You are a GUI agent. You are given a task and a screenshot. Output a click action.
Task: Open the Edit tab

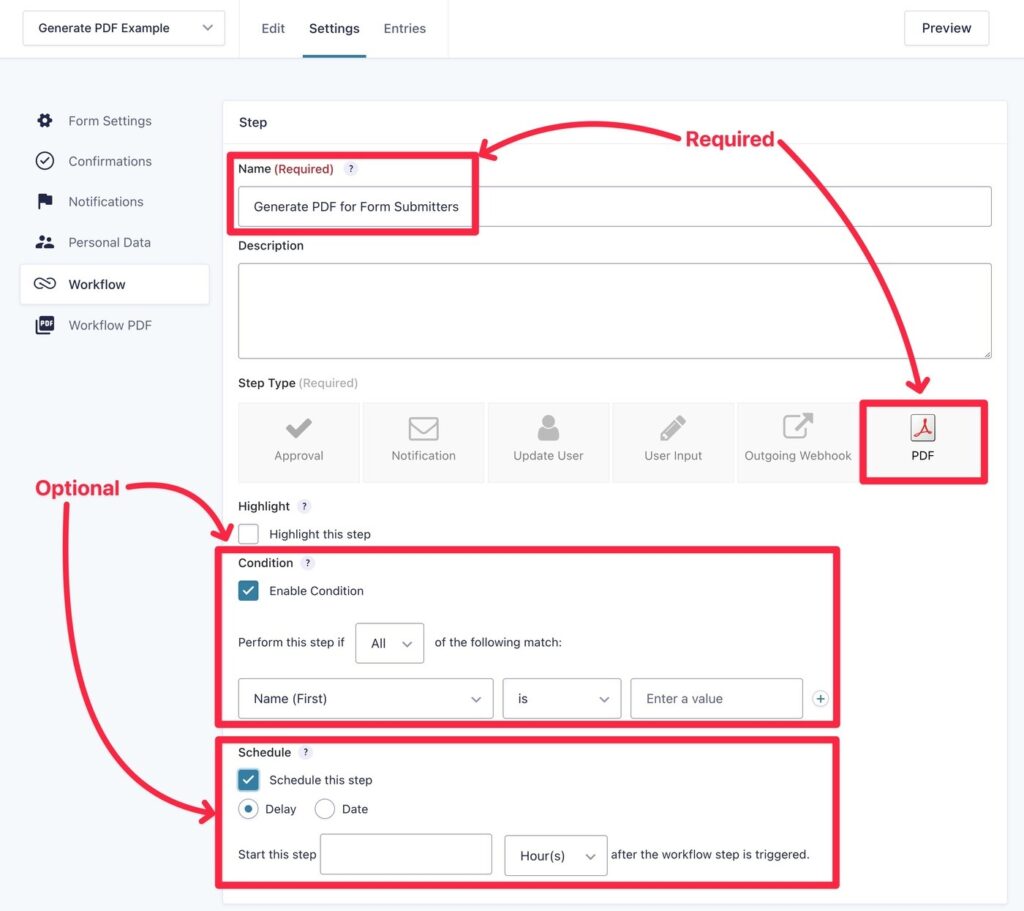[x=272, y=28]
